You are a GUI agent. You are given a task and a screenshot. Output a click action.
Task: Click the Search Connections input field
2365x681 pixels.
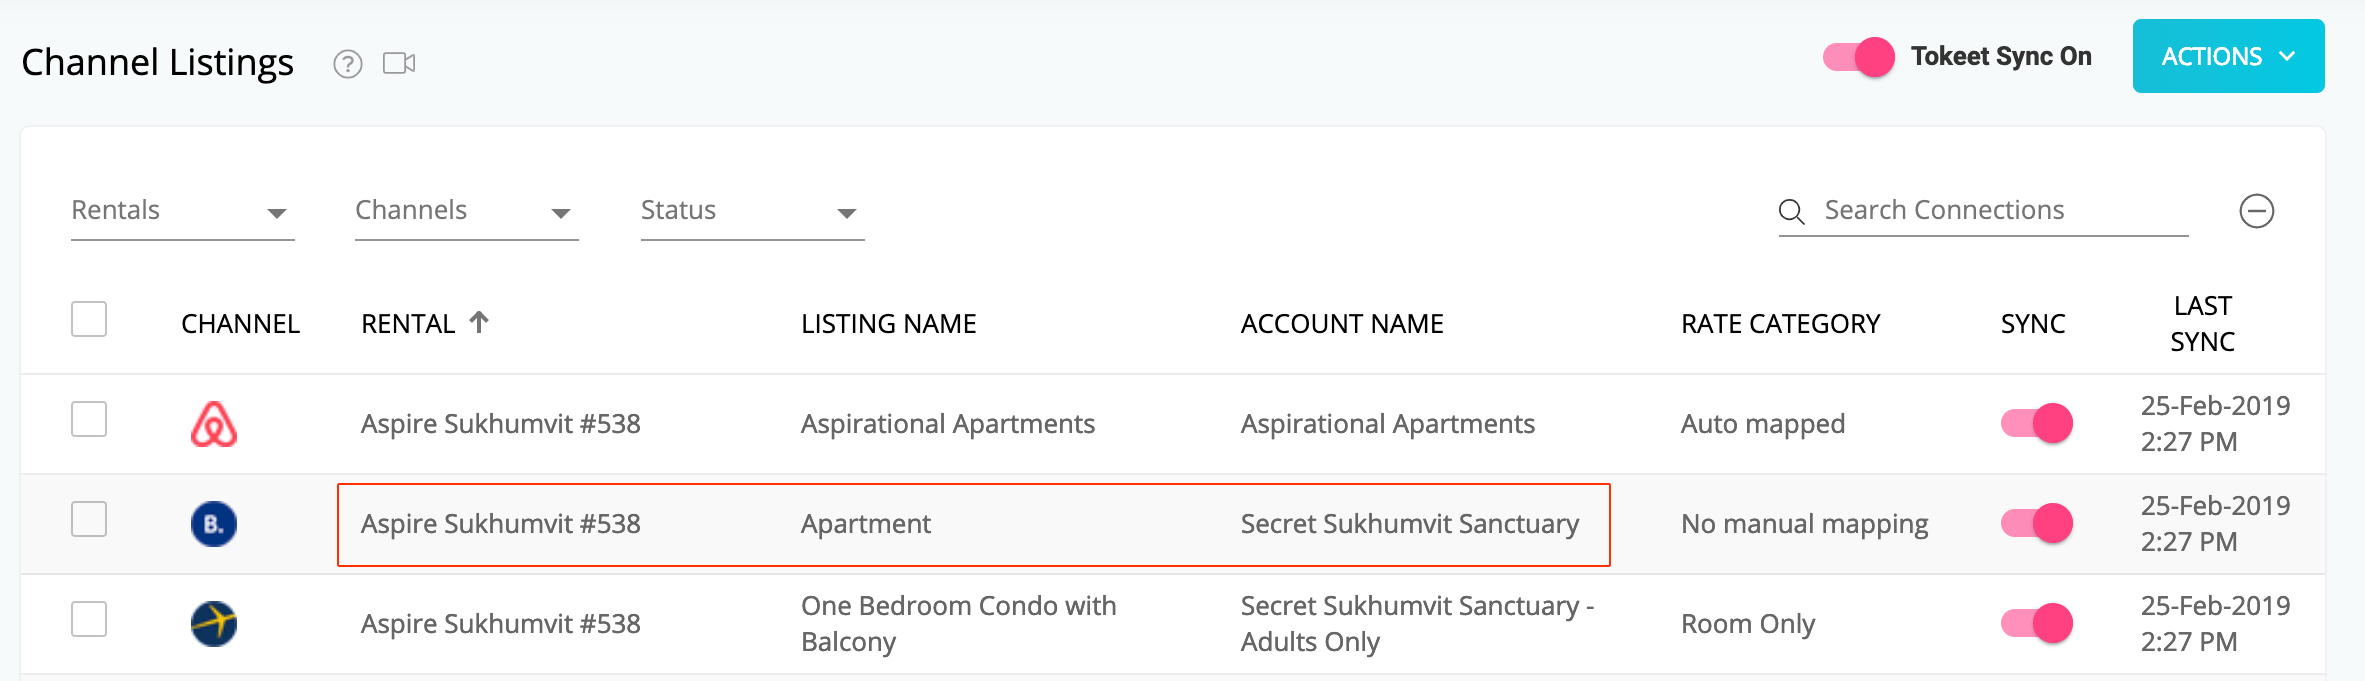2005,211
